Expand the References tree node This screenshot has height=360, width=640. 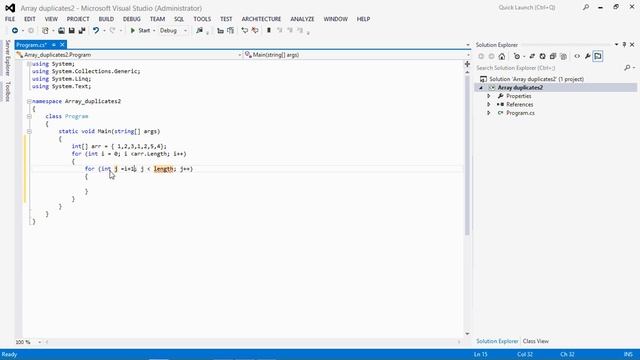tap(489, 104)
